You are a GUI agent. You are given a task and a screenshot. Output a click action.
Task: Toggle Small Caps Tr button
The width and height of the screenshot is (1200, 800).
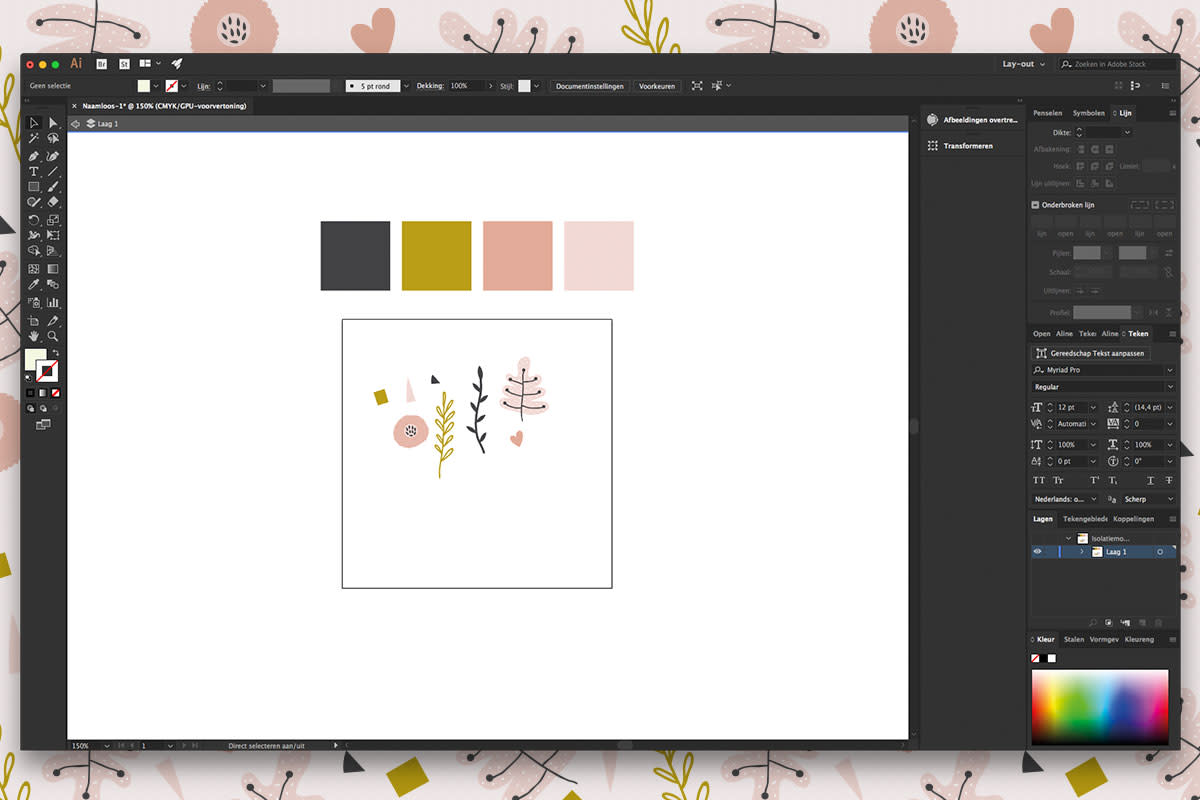[x=1058, y=481]
